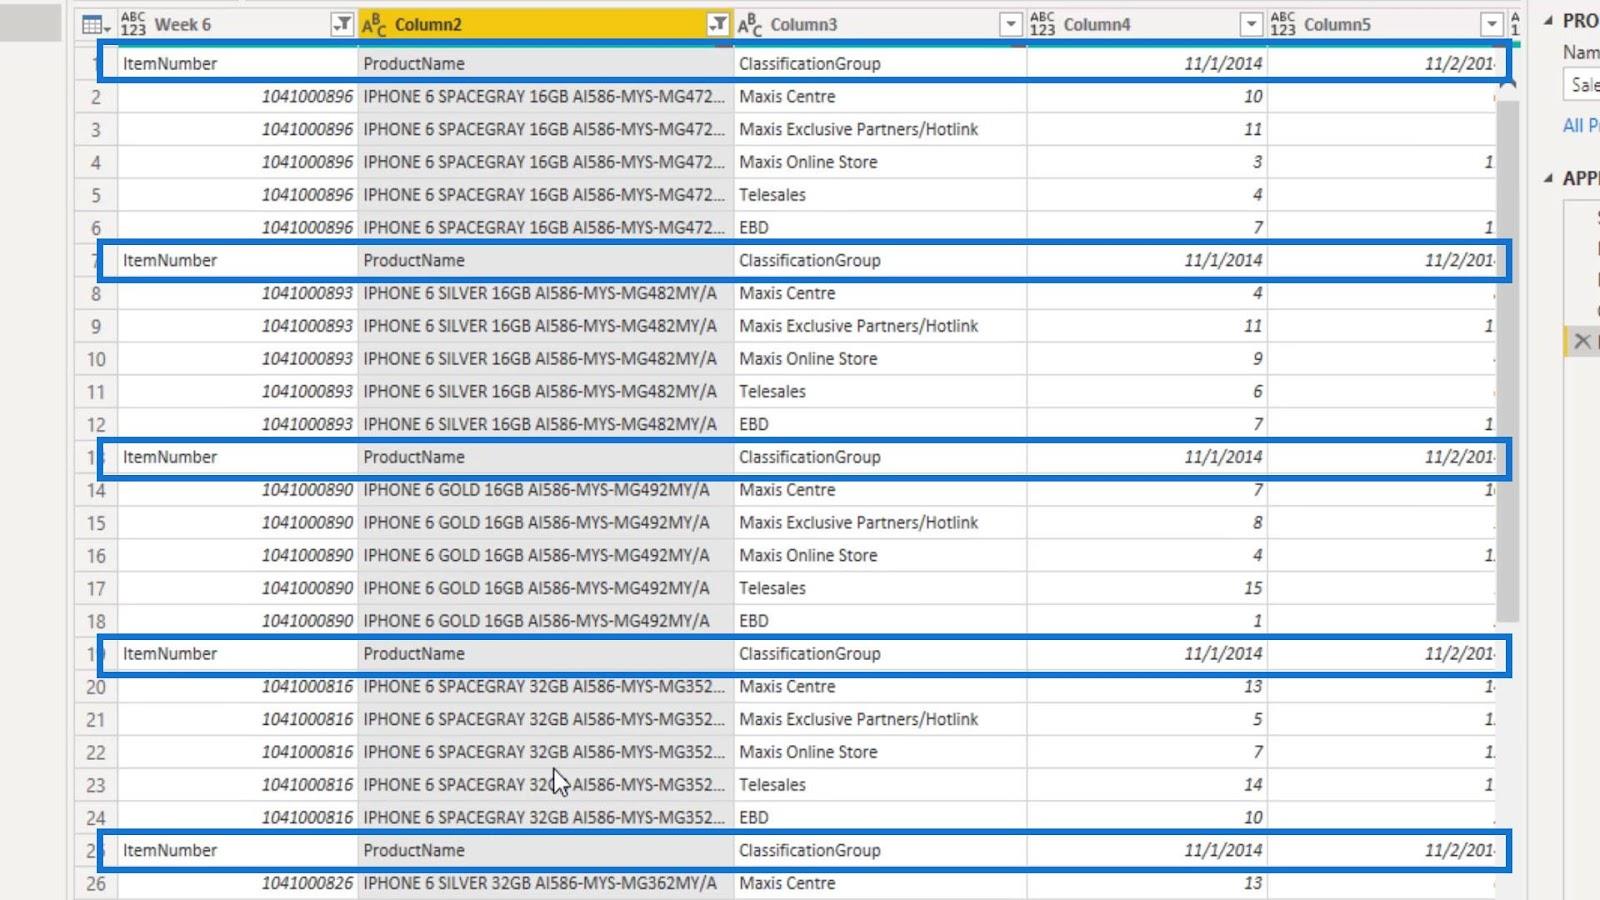
Task: Select Maxis Exclusive Partners/Hotlink cell in row 15
Action: [x=880, y=523]
